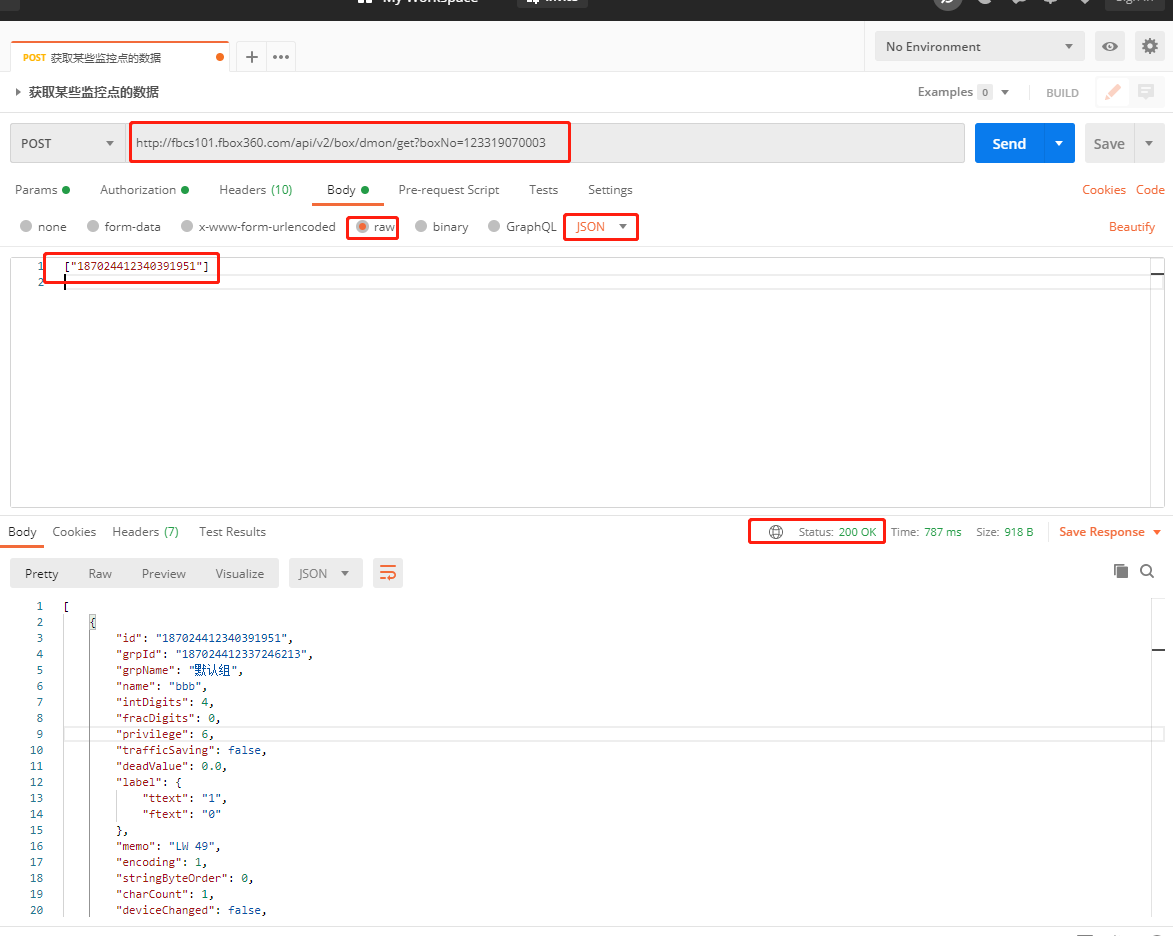
Task: Click the blue Send button
Action: click(1009, 143)
